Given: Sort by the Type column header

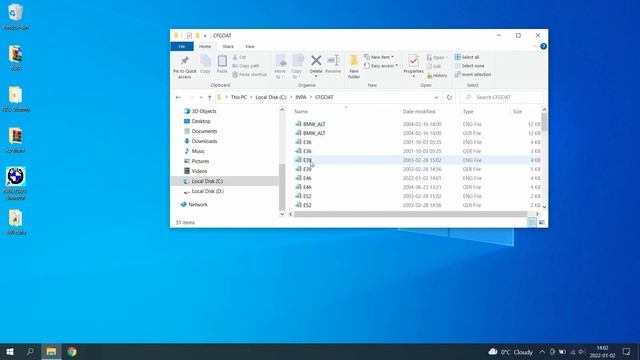Looking at the screenshot, I should pos(468,111).
